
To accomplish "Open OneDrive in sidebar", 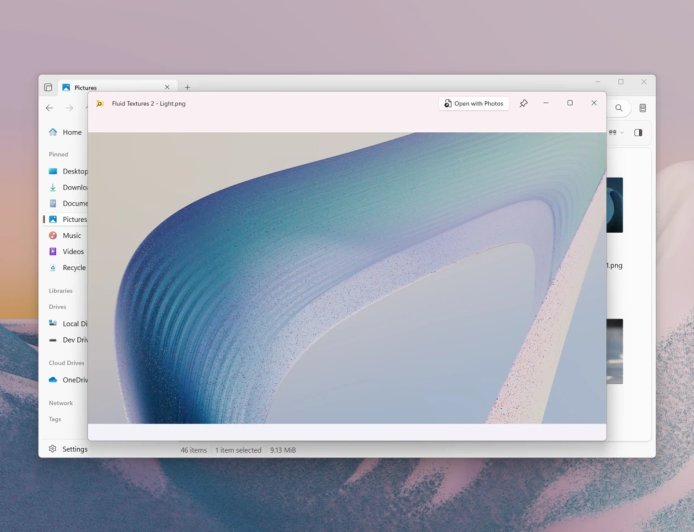I will (x=66, y=380).
